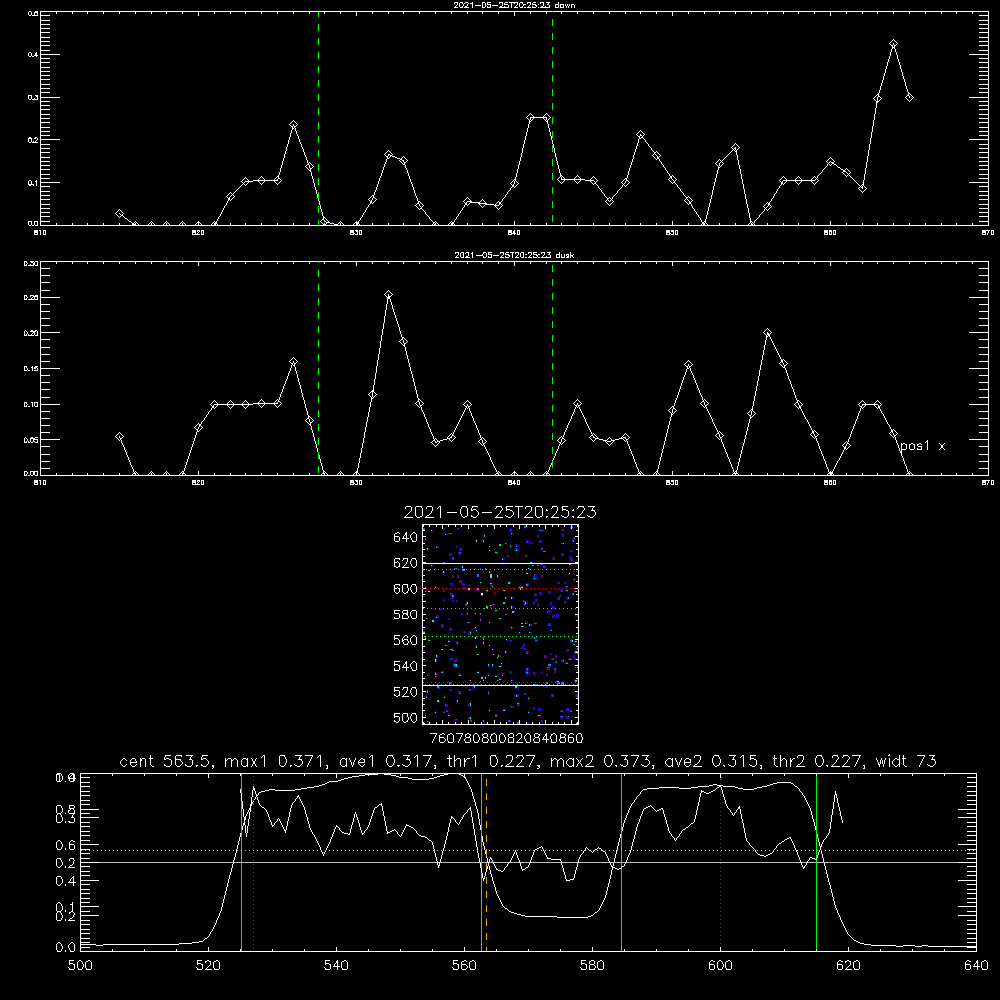
Task: Click the '840' x-axis label of dawn plot
Action: coord(514,233)
